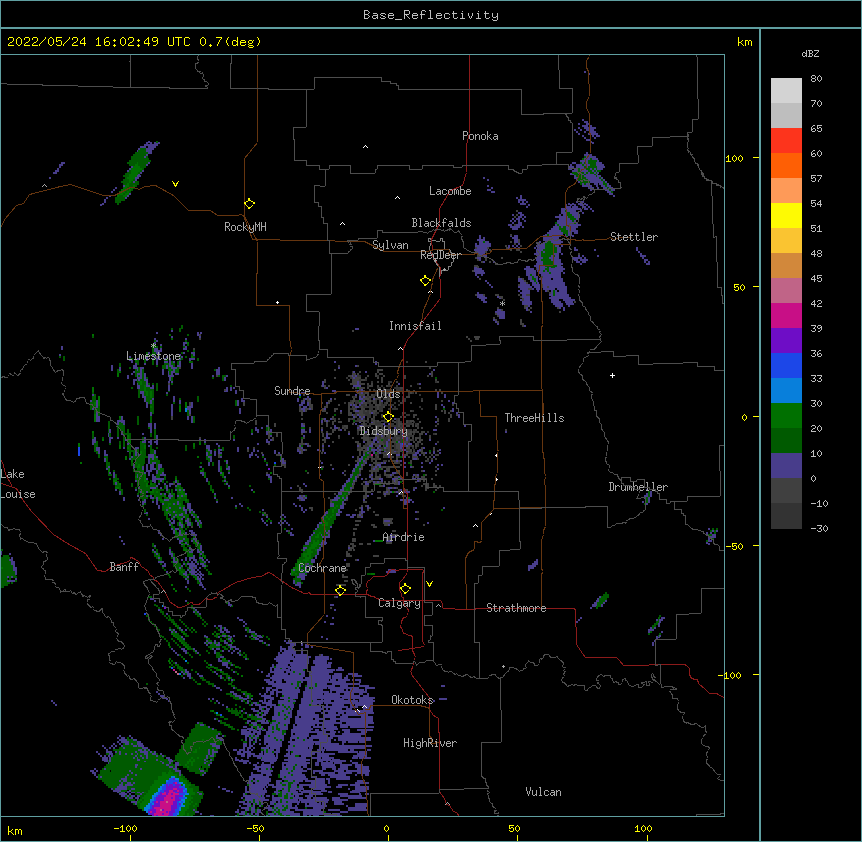Select the bright green 20-30 dBZ swatch

point(786,416)
